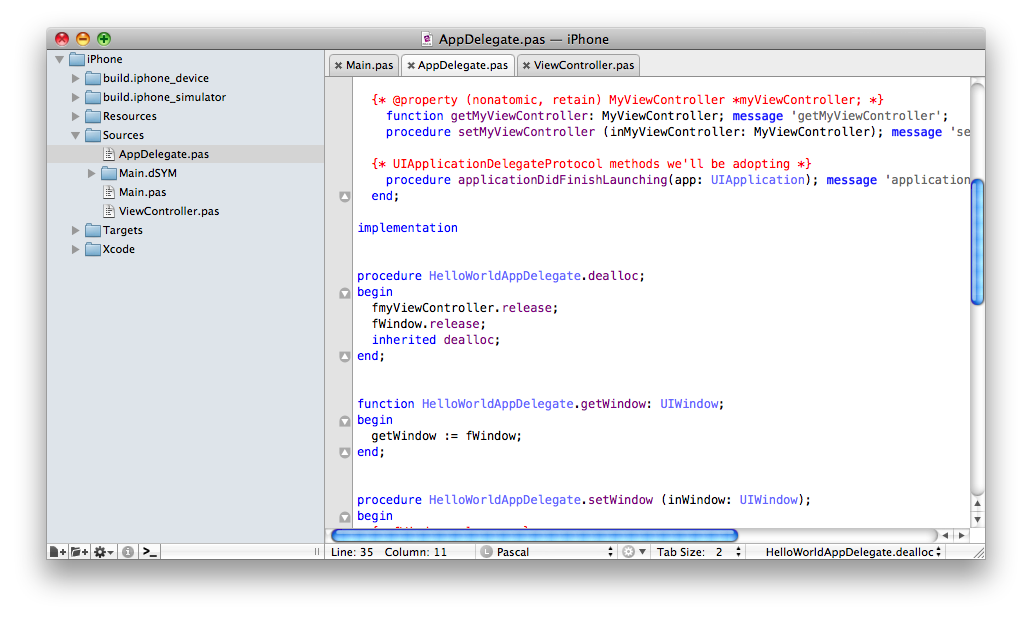Viewport: 1032px width, 620px height.
Task: Click 'inherited dealloc;' line in editor
Action: 436,340
